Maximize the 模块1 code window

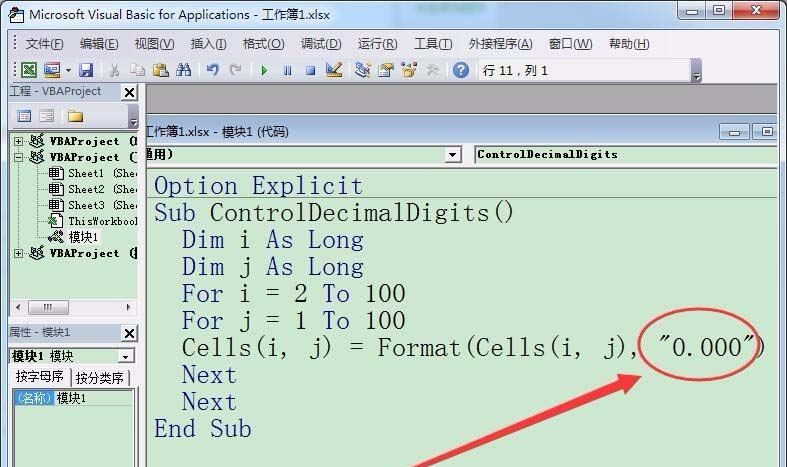tap(766, 132)
